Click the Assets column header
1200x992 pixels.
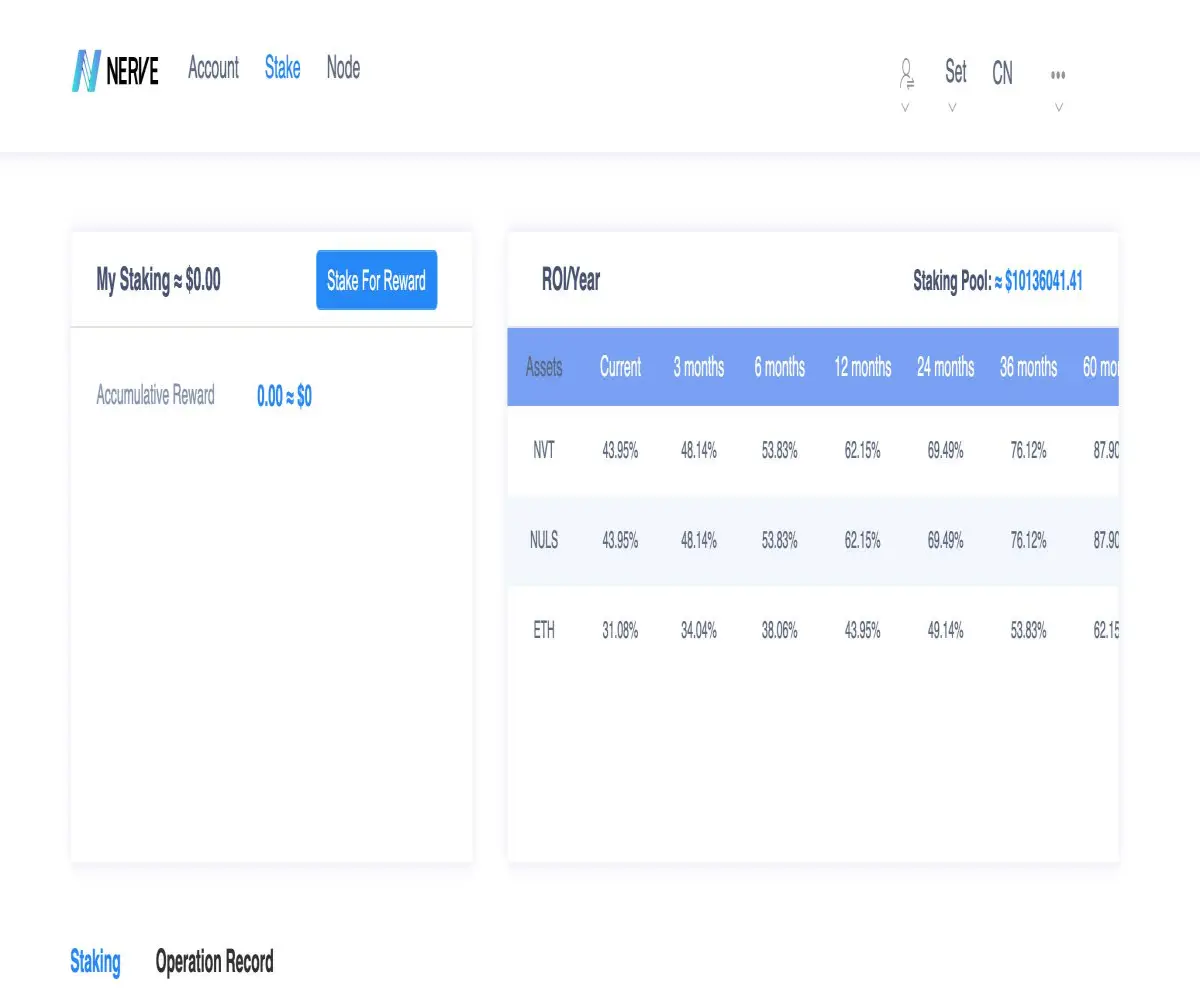pos(544,367)
